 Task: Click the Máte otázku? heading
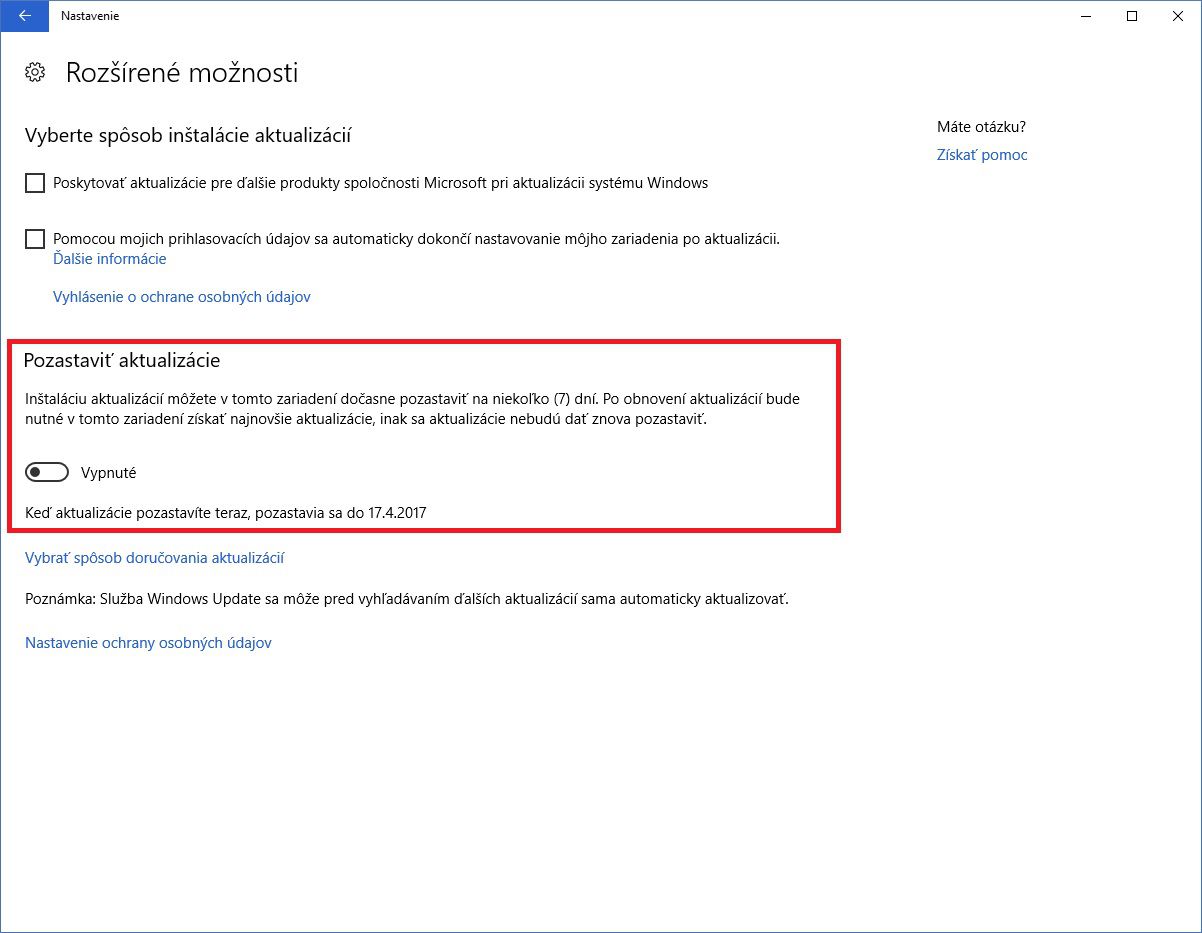[x=981, y=127]
